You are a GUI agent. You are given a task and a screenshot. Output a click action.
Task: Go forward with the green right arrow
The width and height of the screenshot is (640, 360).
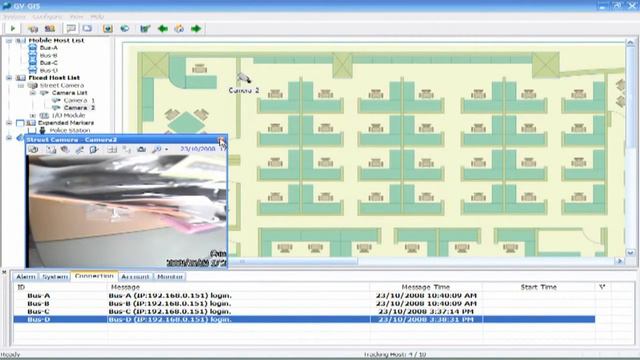196,29
